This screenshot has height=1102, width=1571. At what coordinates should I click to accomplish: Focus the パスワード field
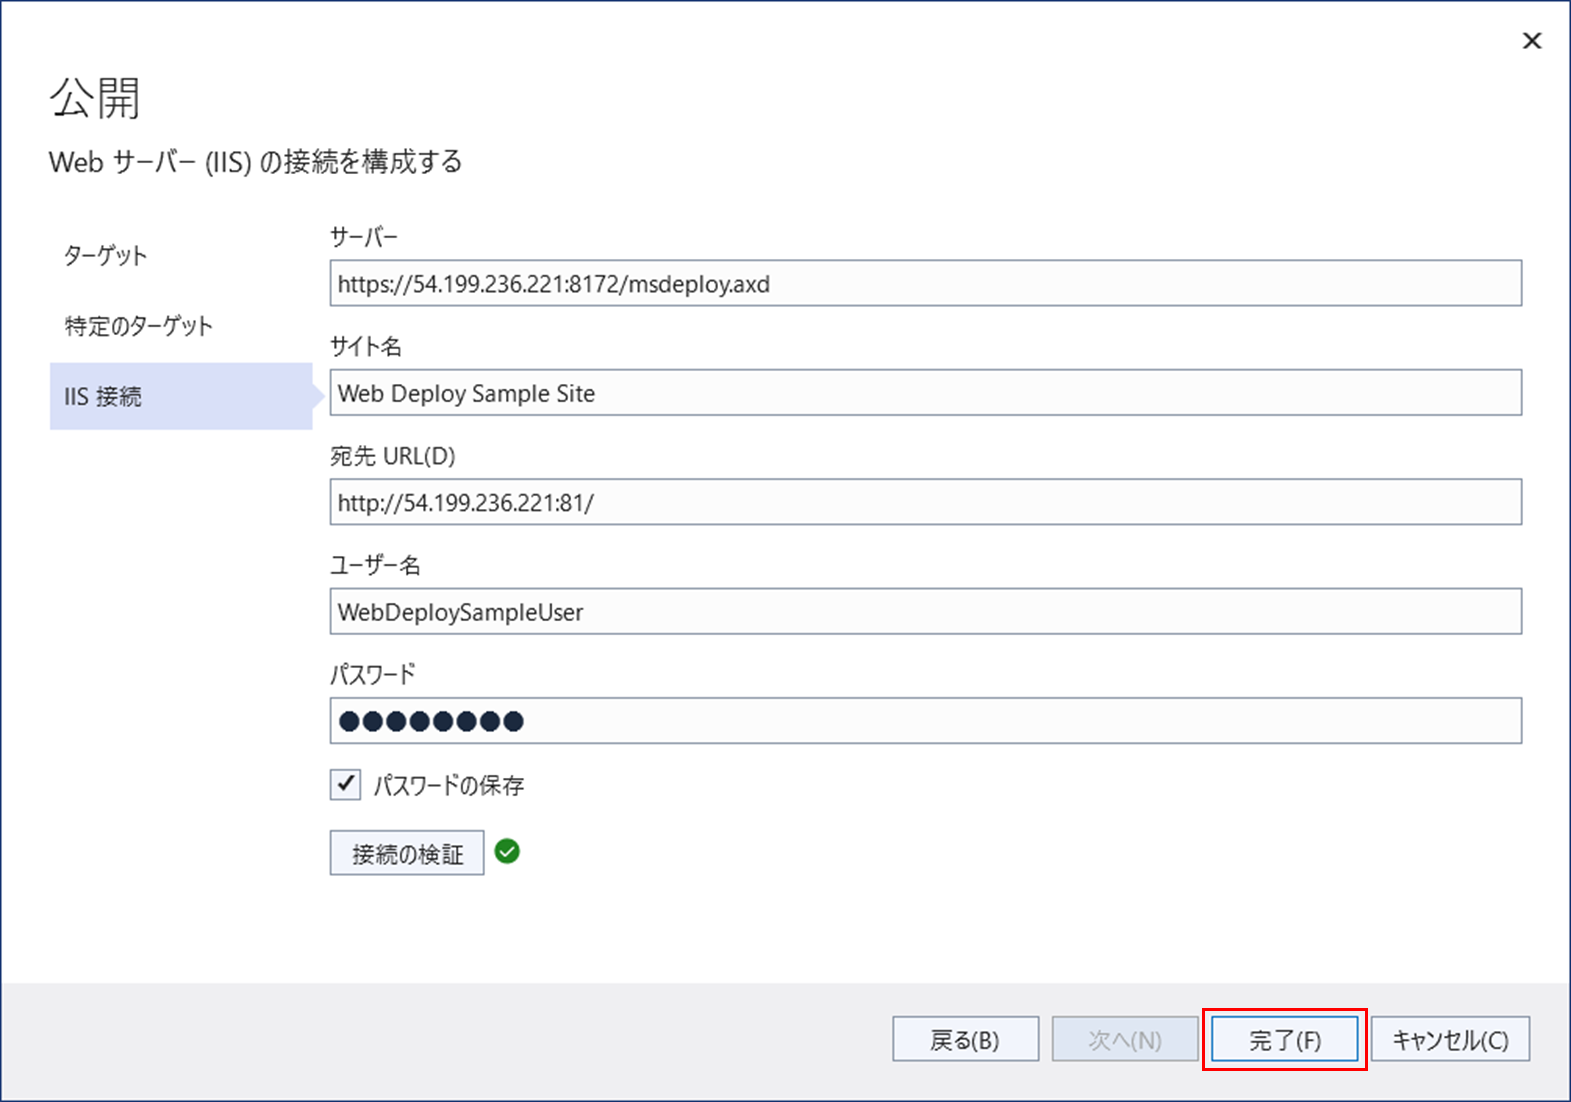tap(926, 721)
